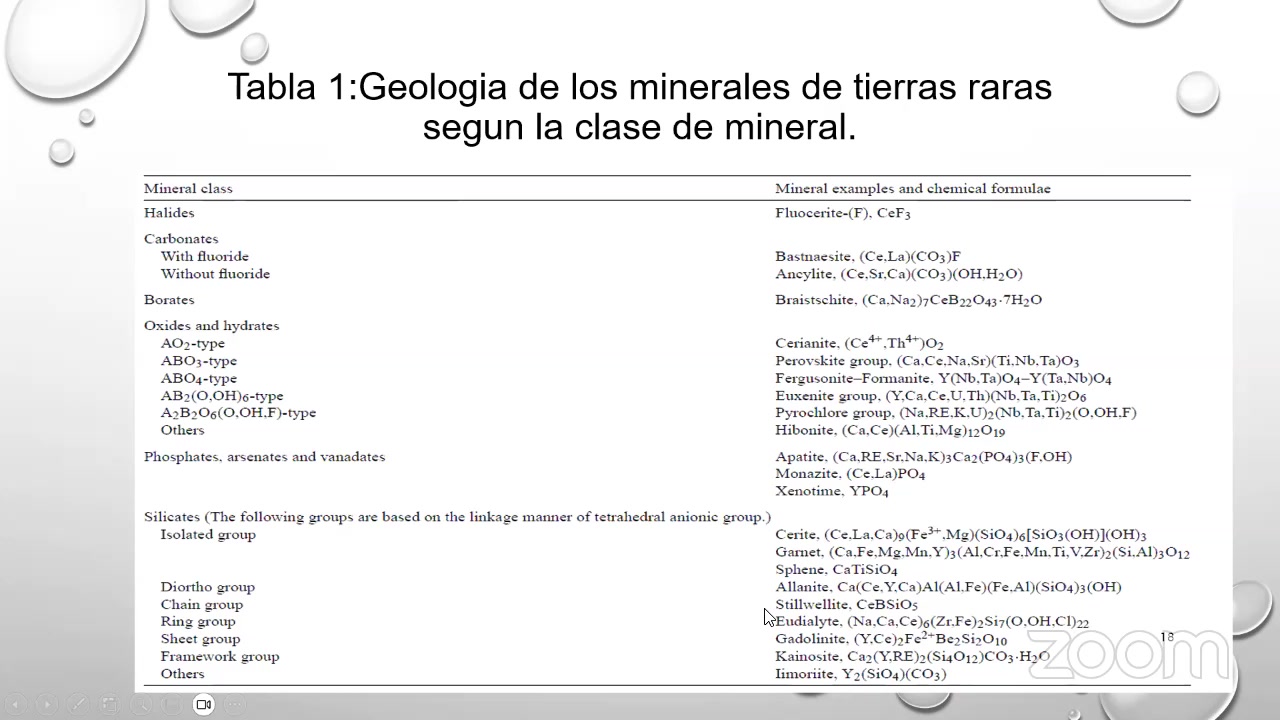Click 'Others' under Silicates

[182, 674]
